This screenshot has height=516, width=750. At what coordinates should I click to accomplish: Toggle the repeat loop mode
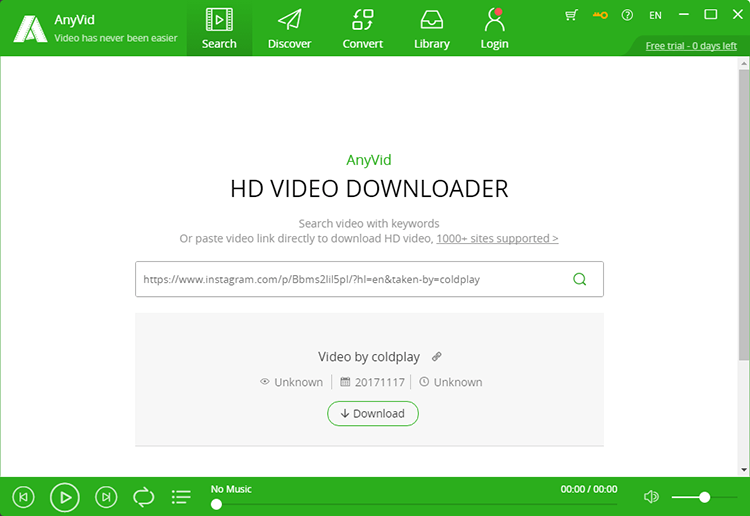[143, 497]
